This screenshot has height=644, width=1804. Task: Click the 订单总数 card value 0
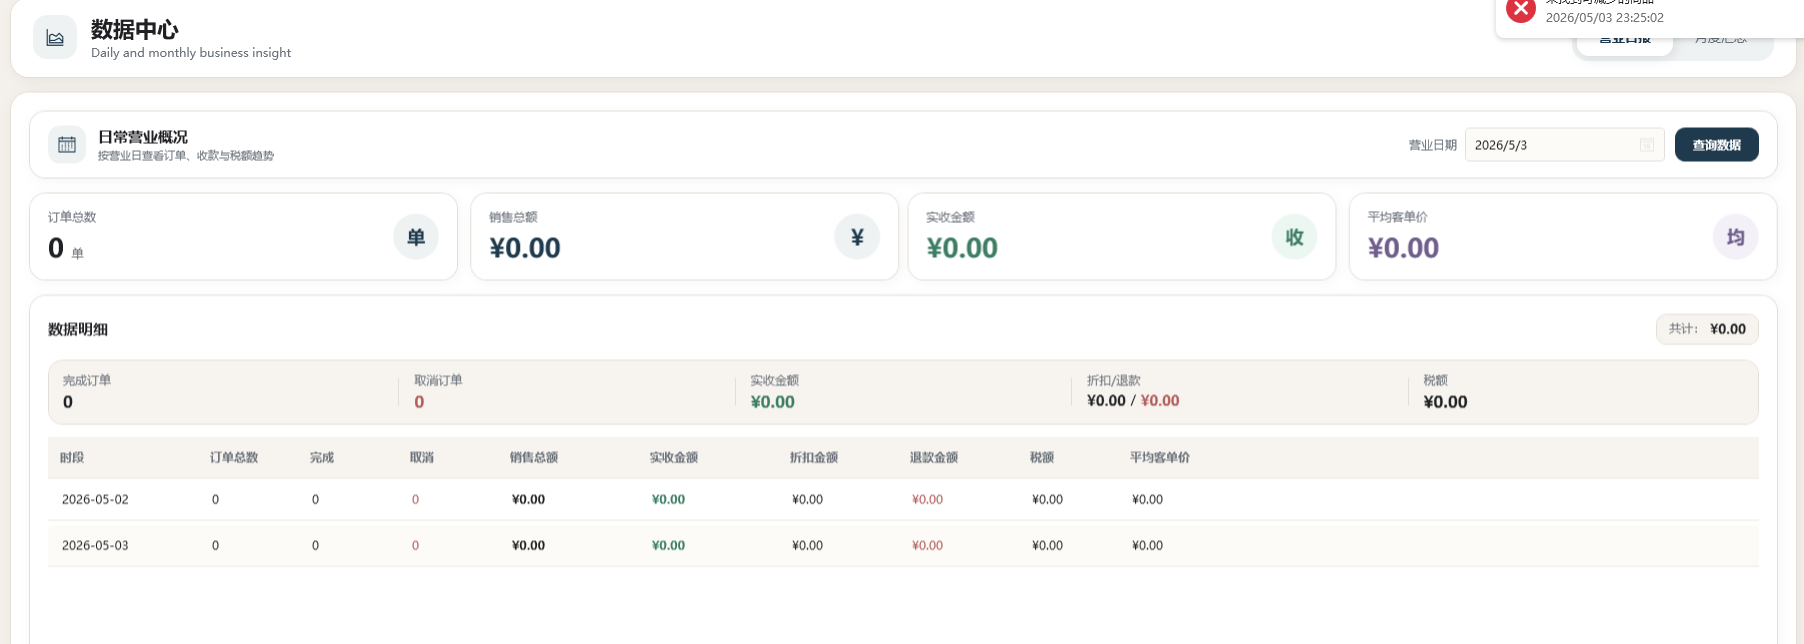point(56,248)
